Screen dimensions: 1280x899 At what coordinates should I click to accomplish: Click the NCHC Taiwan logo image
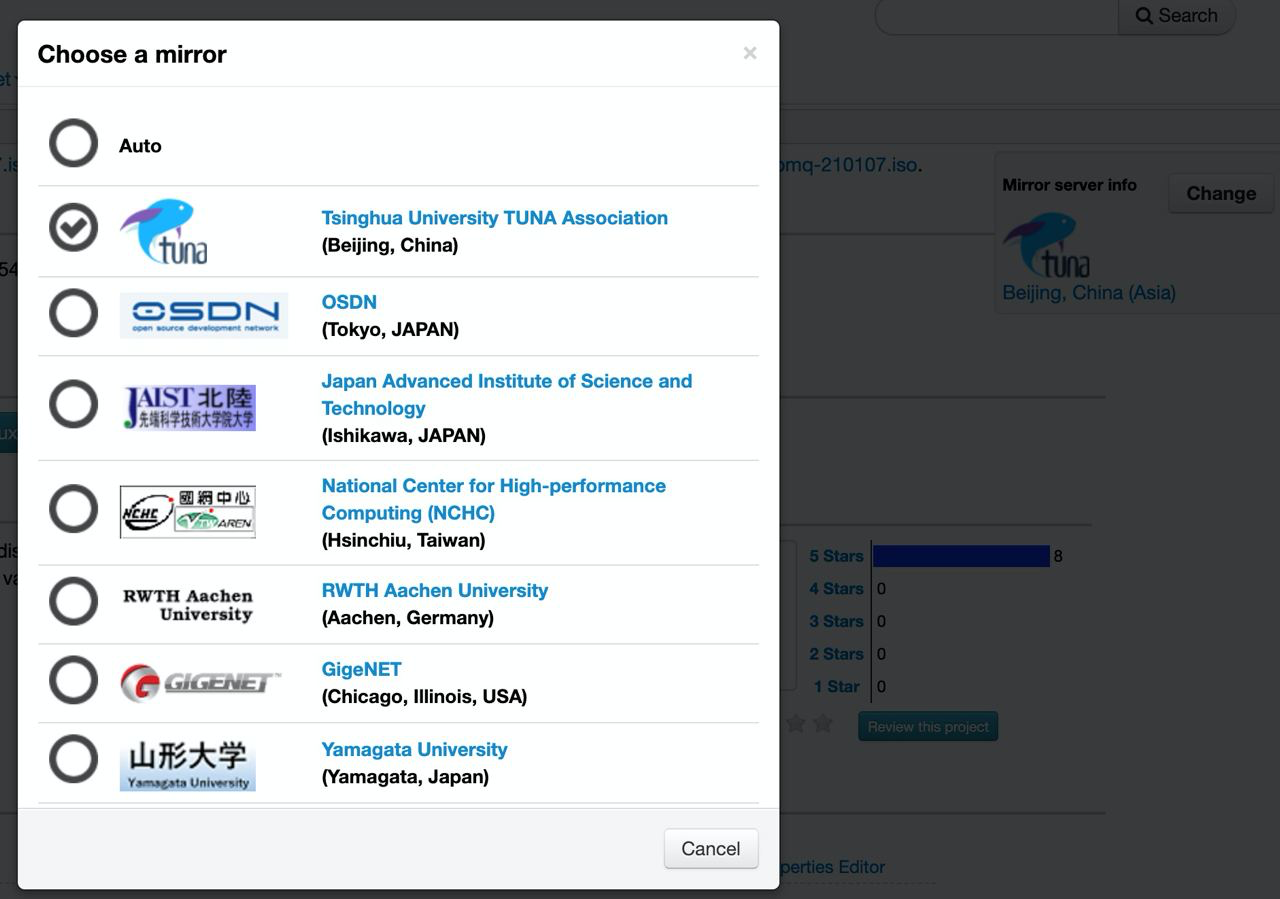pyautogui.click(x=187, y=509)
